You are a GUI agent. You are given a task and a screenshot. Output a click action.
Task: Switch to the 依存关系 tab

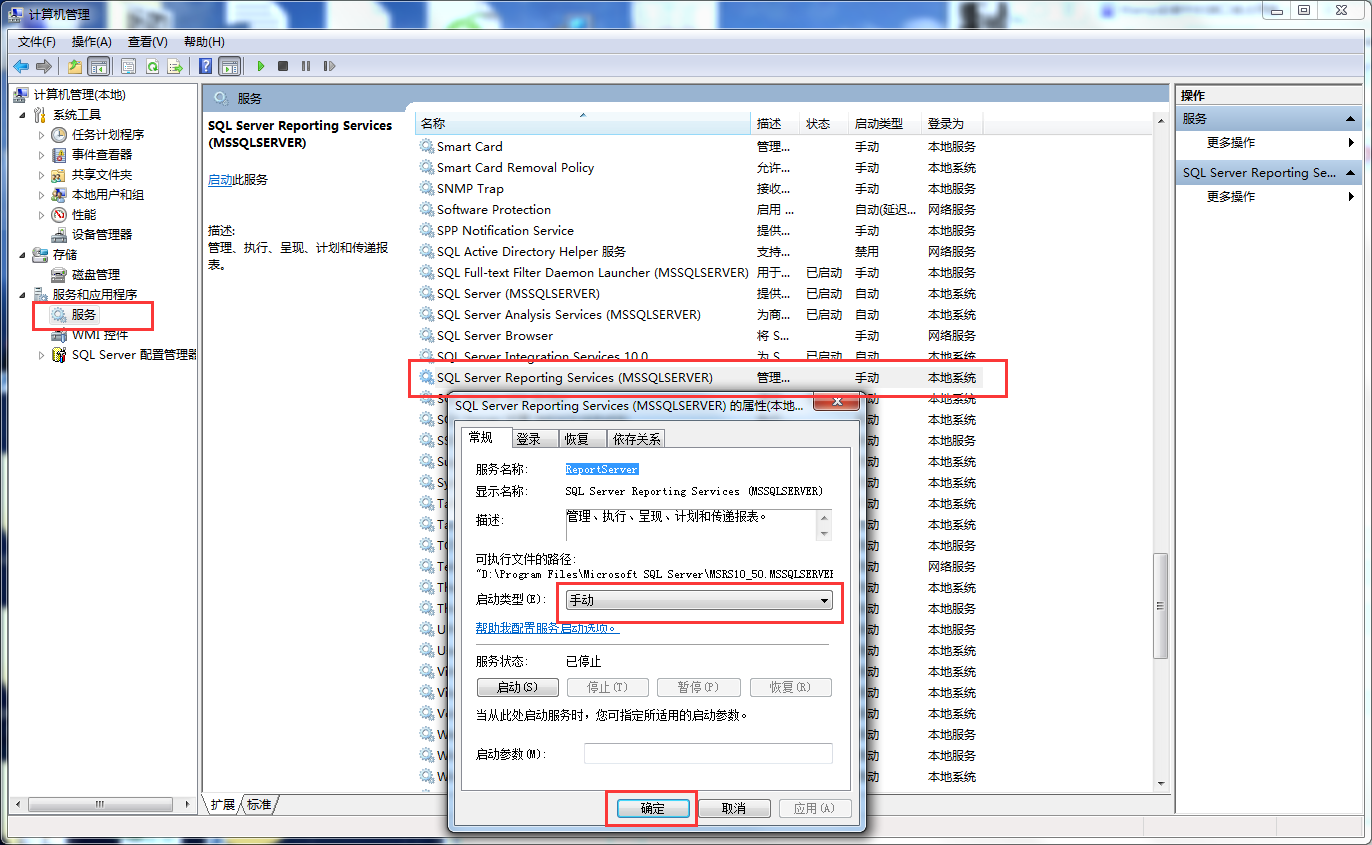[637, 439]
